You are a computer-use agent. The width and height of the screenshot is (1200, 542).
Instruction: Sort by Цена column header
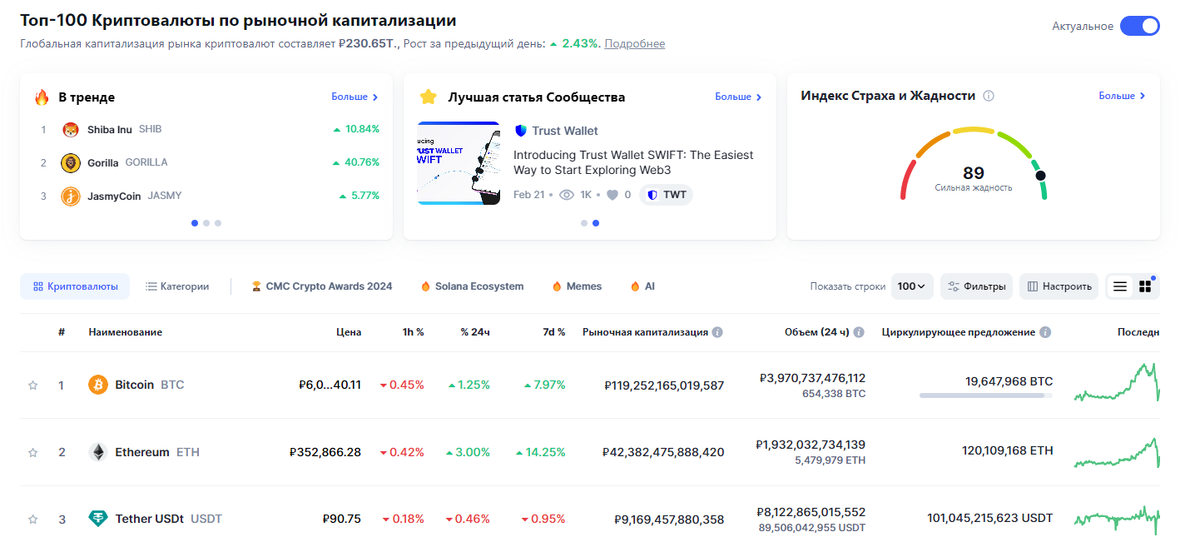coord(348,332)
